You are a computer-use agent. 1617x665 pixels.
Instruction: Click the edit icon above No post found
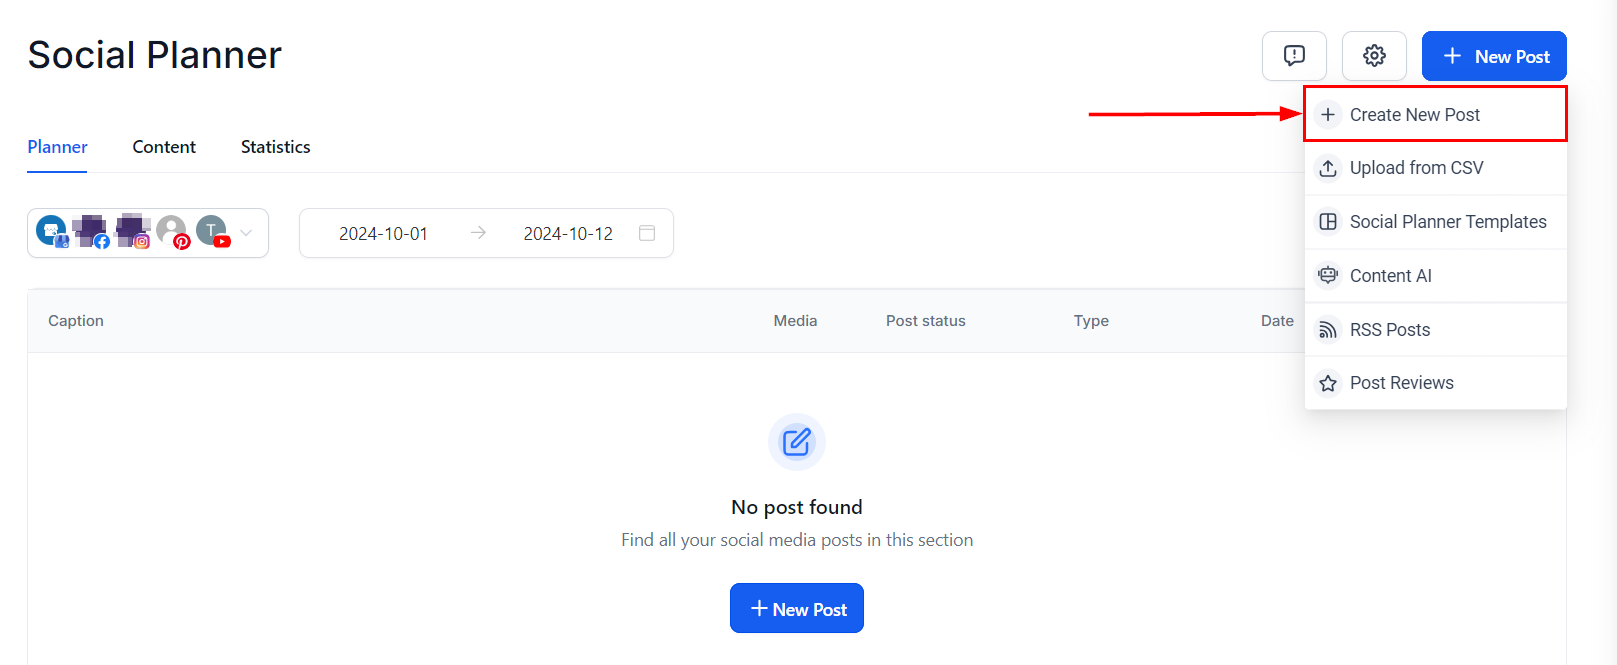797,441
